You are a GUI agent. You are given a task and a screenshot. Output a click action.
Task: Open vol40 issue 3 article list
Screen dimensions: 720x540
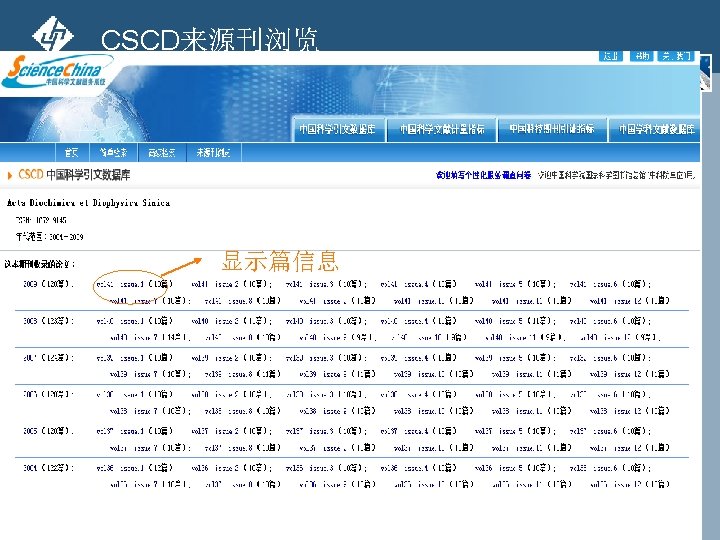tap(326, 321)
